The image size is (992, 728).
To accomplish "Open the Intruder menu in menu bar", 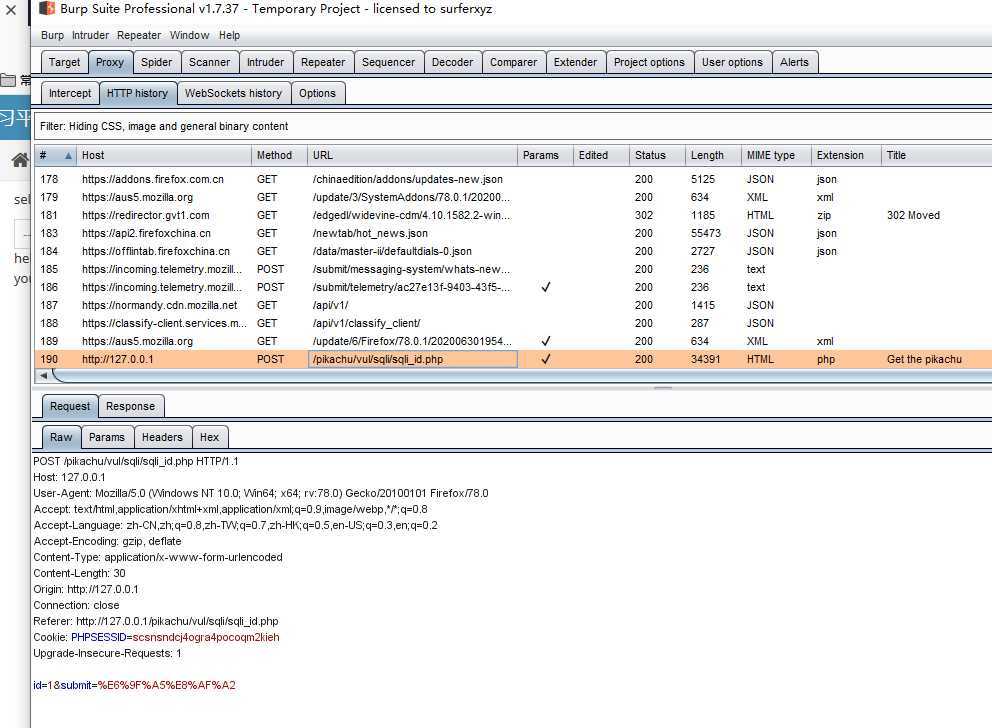I will tap(90, 35).
